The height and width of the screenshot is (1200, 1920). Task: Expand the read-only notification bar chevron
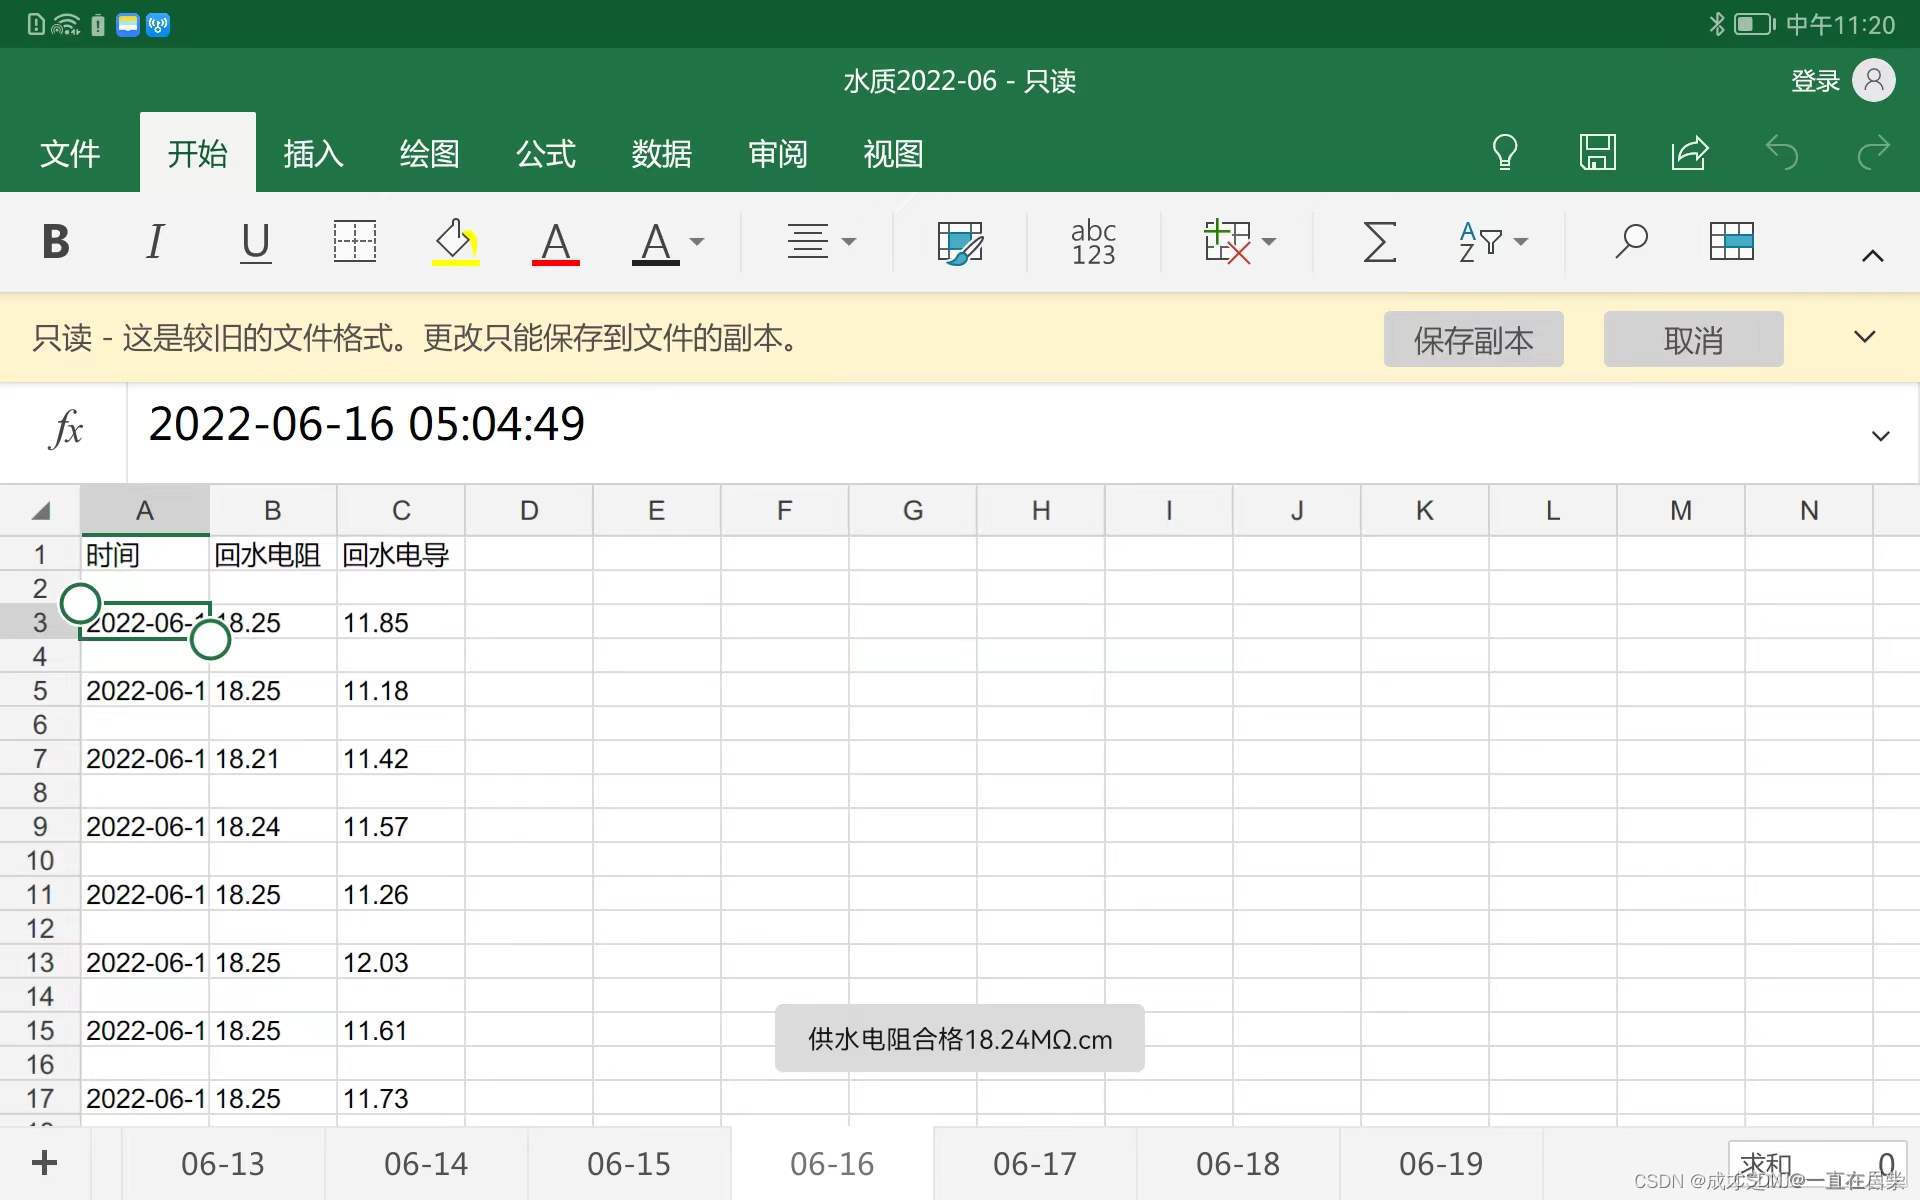tap(1864, 337)
